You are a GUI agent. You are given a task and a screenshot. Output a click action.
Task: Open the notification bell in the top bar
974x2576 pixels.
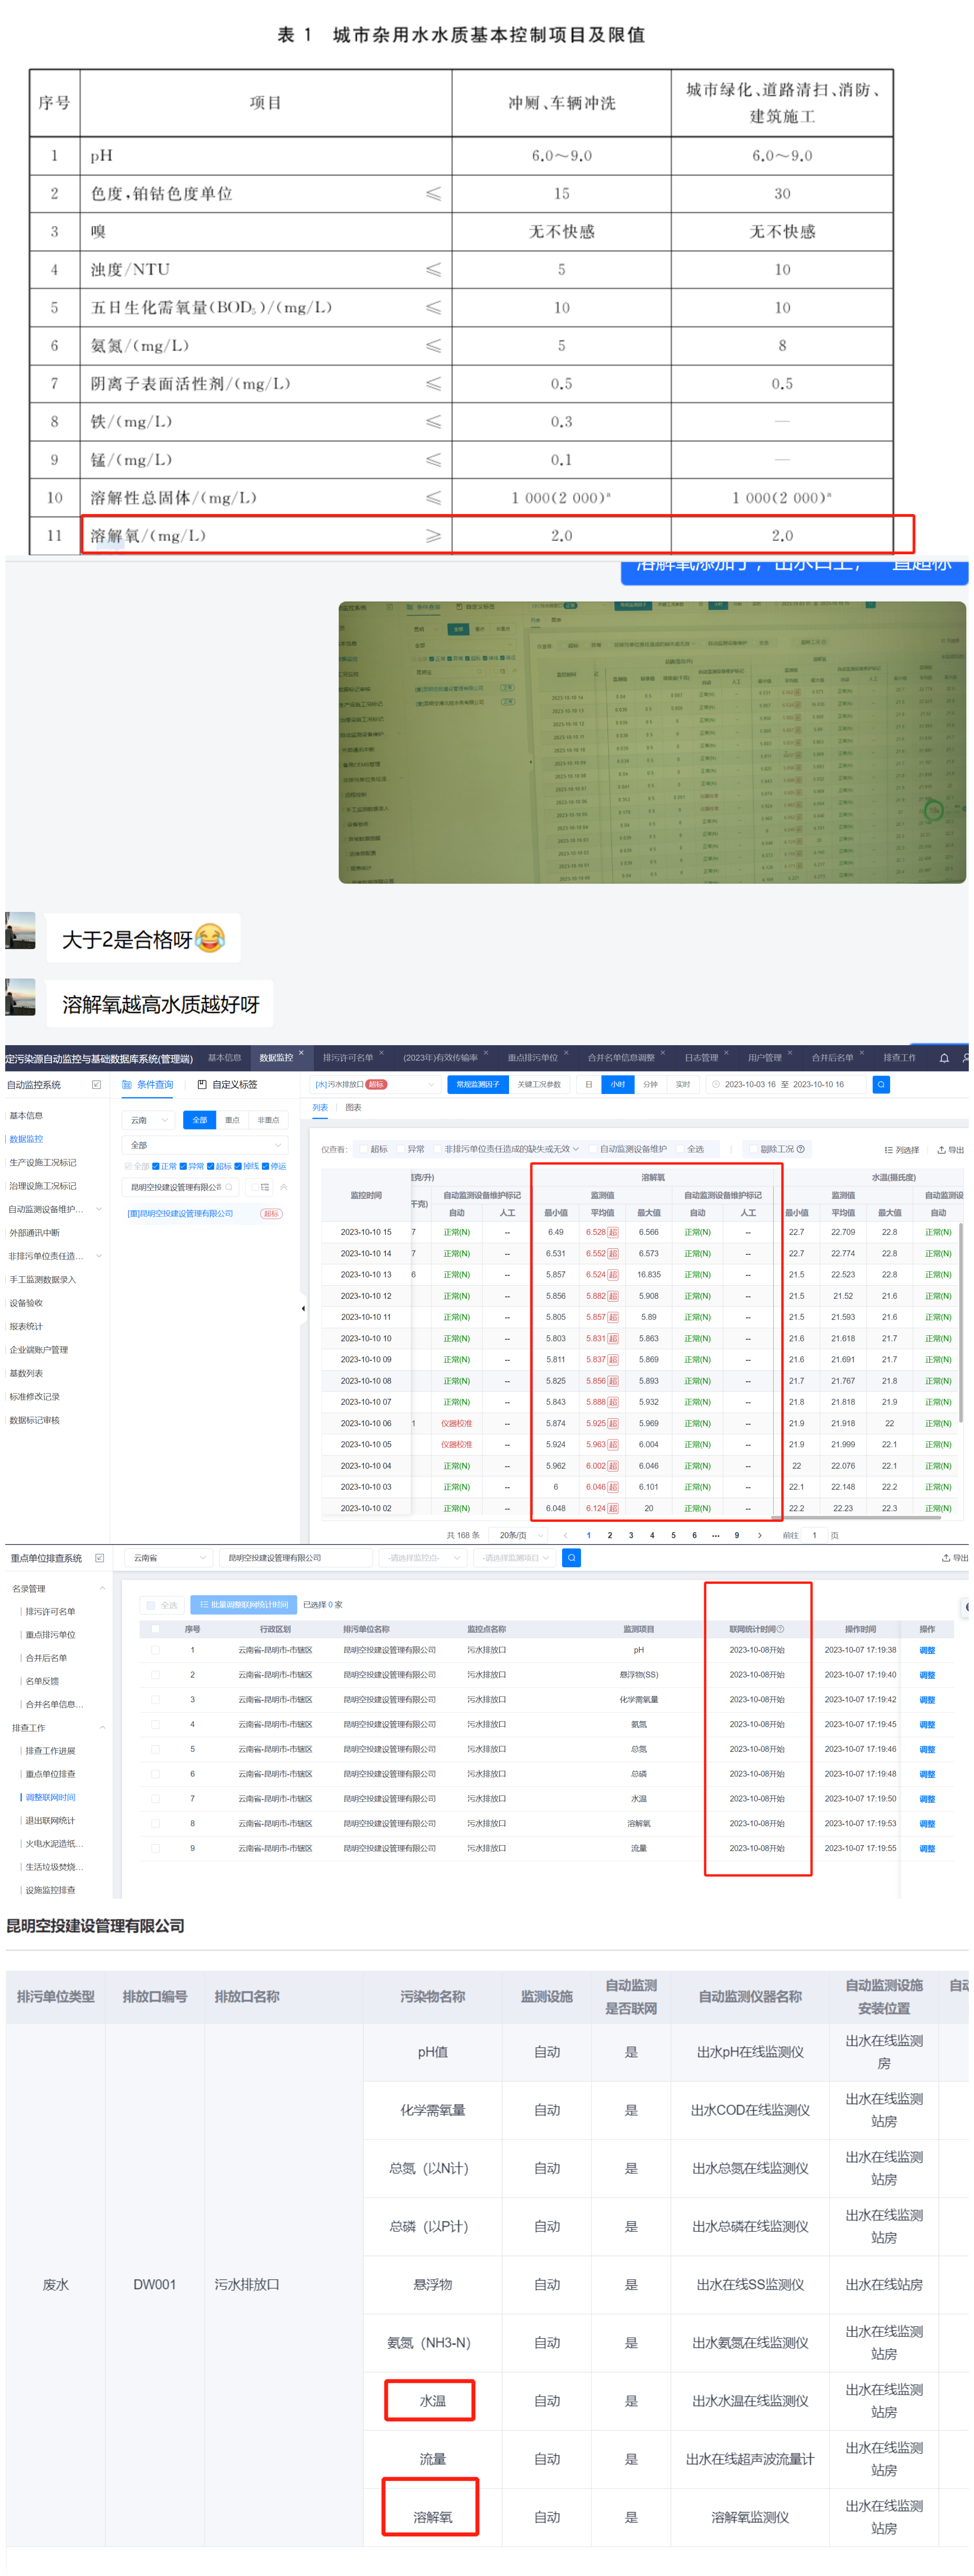[x=944, y=1057]
